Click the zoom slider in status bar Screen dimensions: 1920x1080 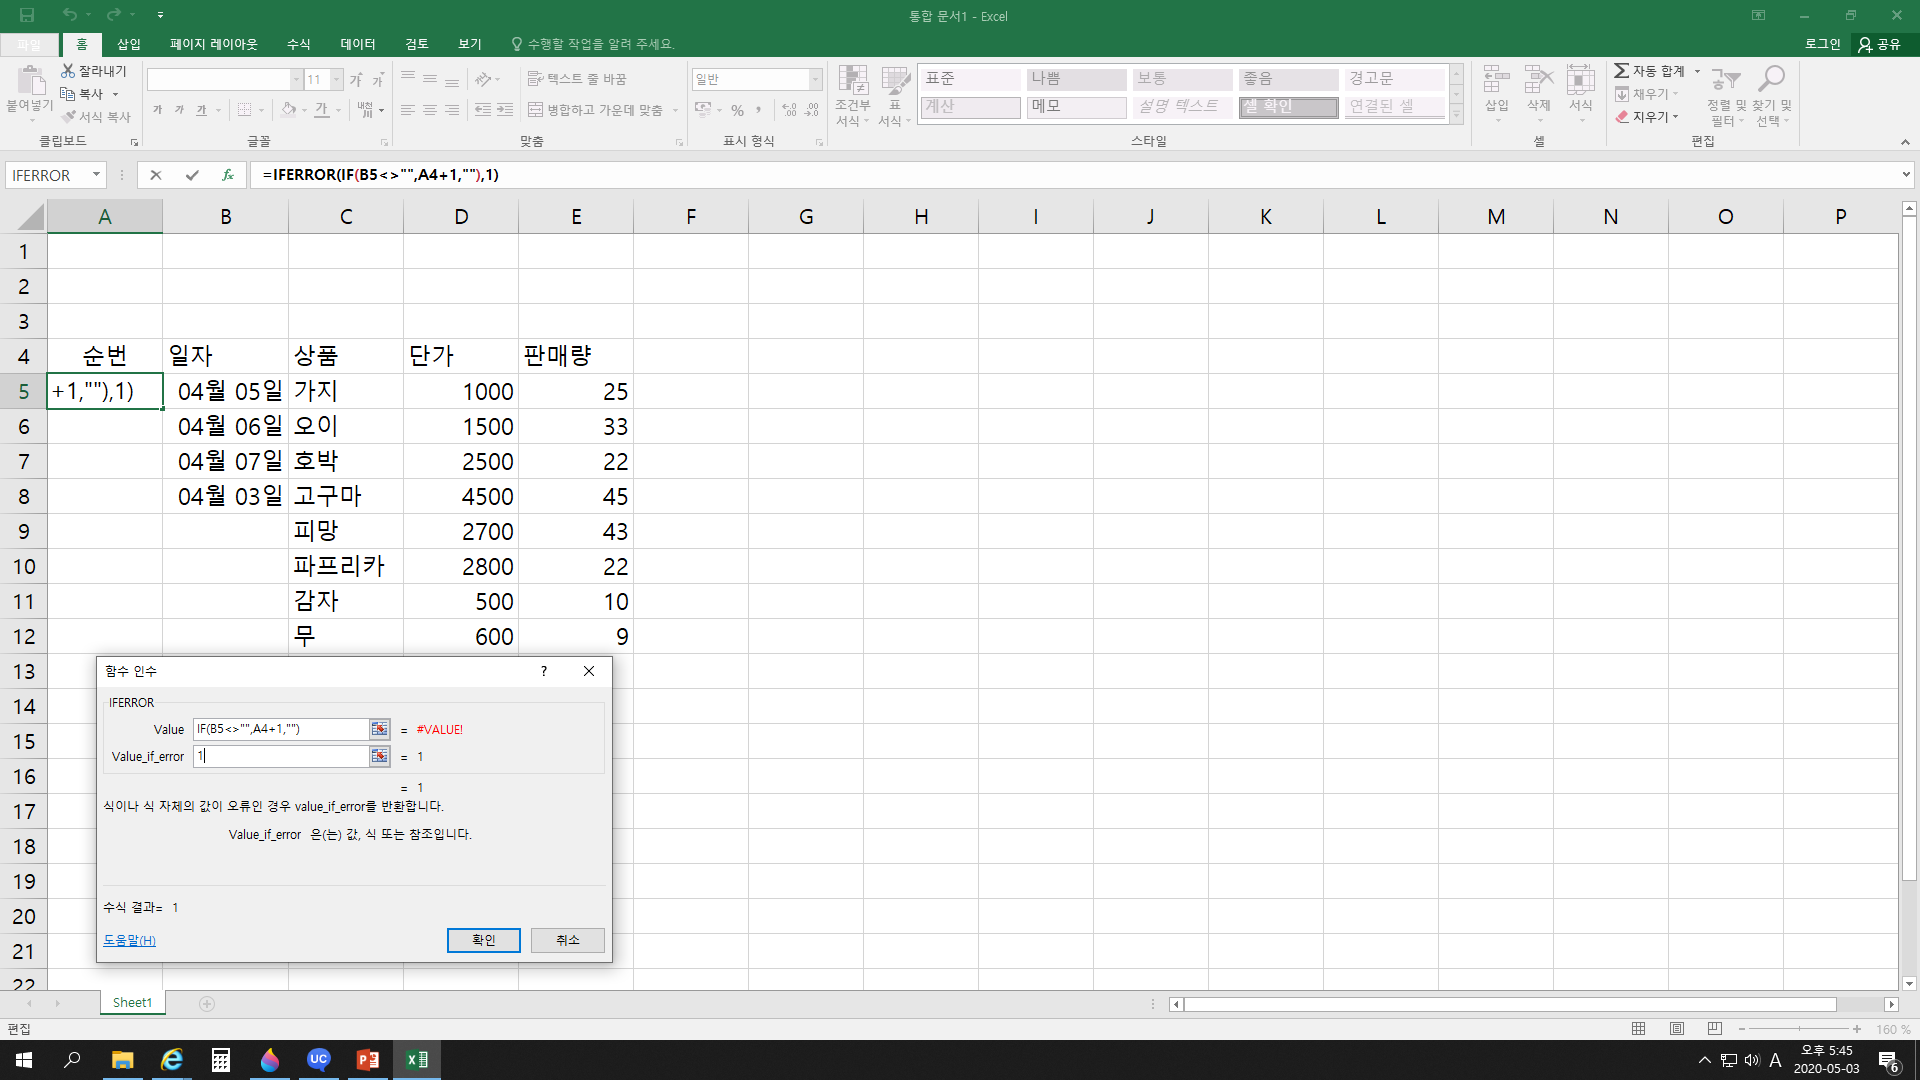[1799, 1029]
